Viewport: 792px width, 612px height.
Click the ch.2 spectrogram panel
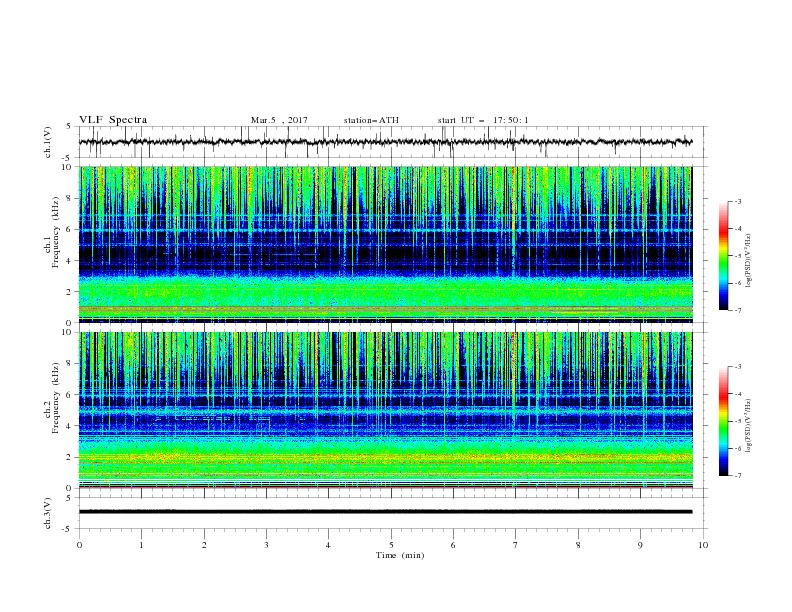385,410
